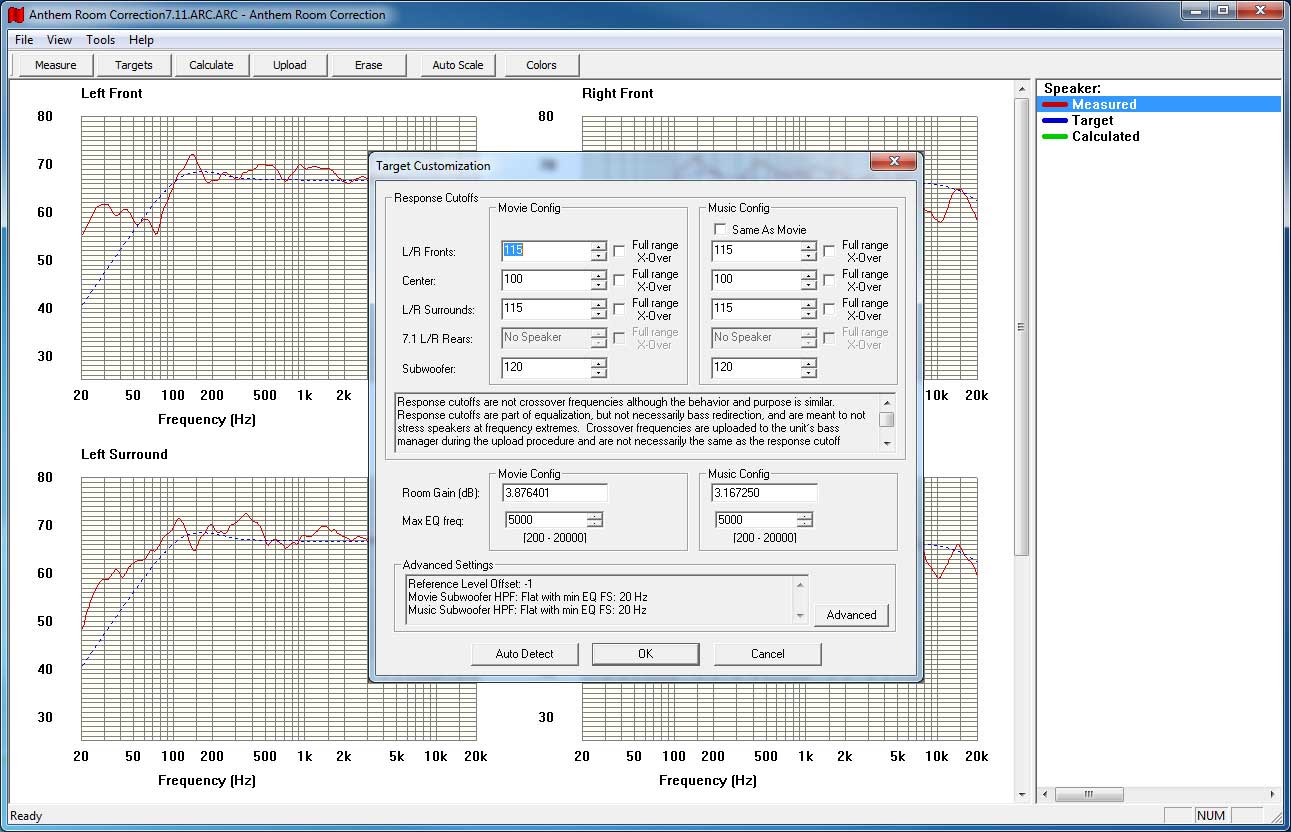The width and height of the screenshot is (1291, 832).
Task: Enable Same As Movie checkbox
Action: [719, 230]
